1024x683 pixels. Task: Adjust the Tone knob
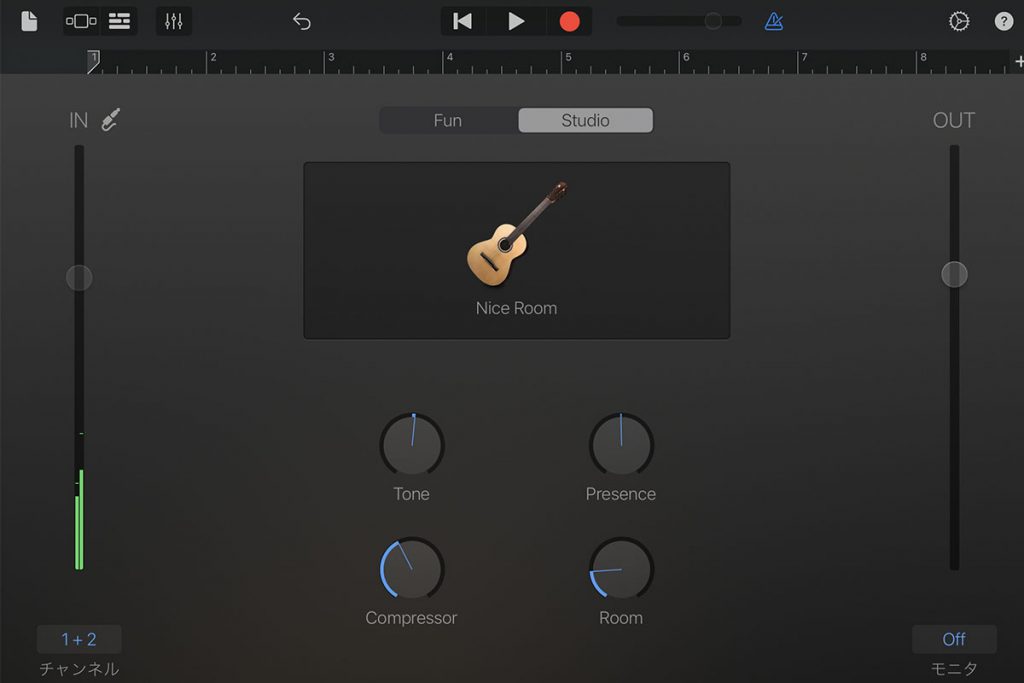(x=412, y=445)
